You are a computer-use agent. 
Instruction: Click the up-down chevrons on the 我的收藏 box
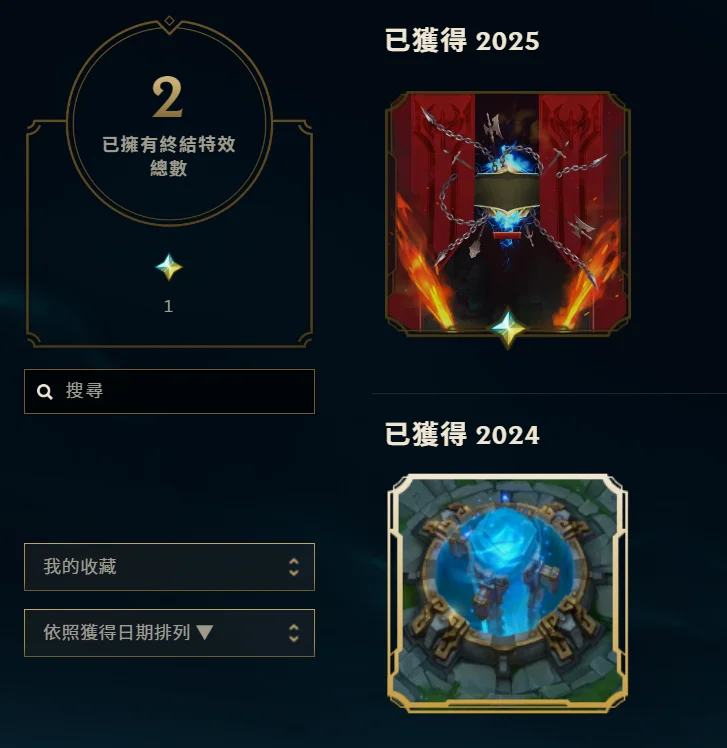coord(294,567)
